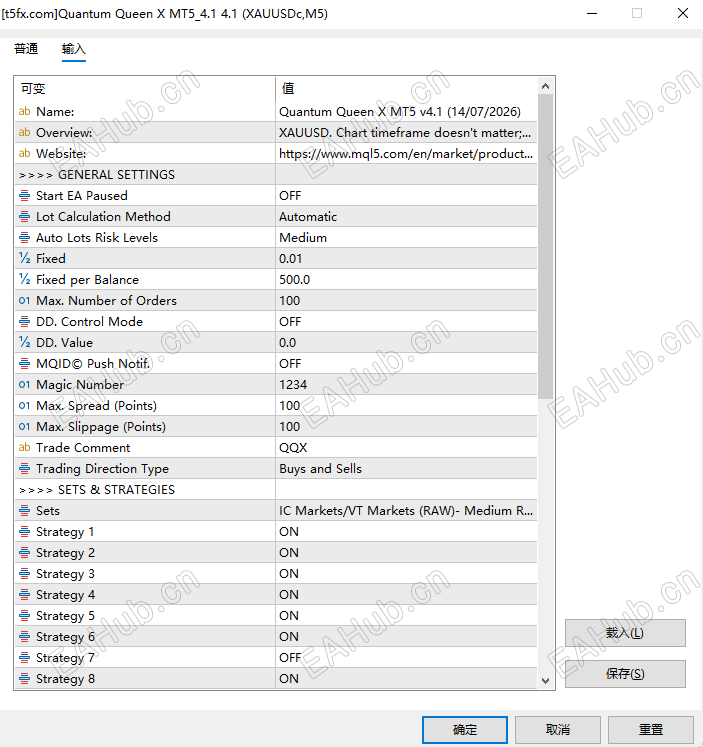Click the enum icon beside MQID Push Notif.
The image size is (703, 747).
pos(24,363)
